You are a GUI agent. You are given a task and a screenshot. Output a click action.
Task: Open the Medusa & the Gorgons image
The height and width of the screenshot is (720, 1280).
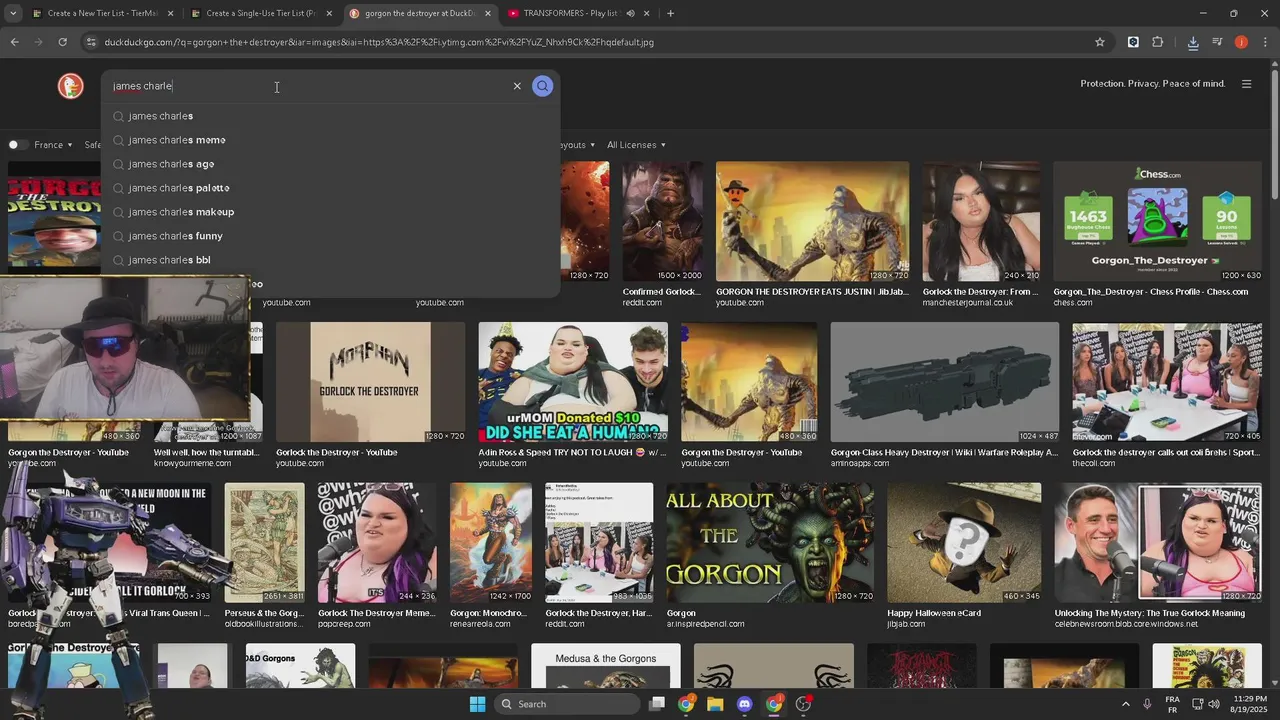(x=606, y=665)
